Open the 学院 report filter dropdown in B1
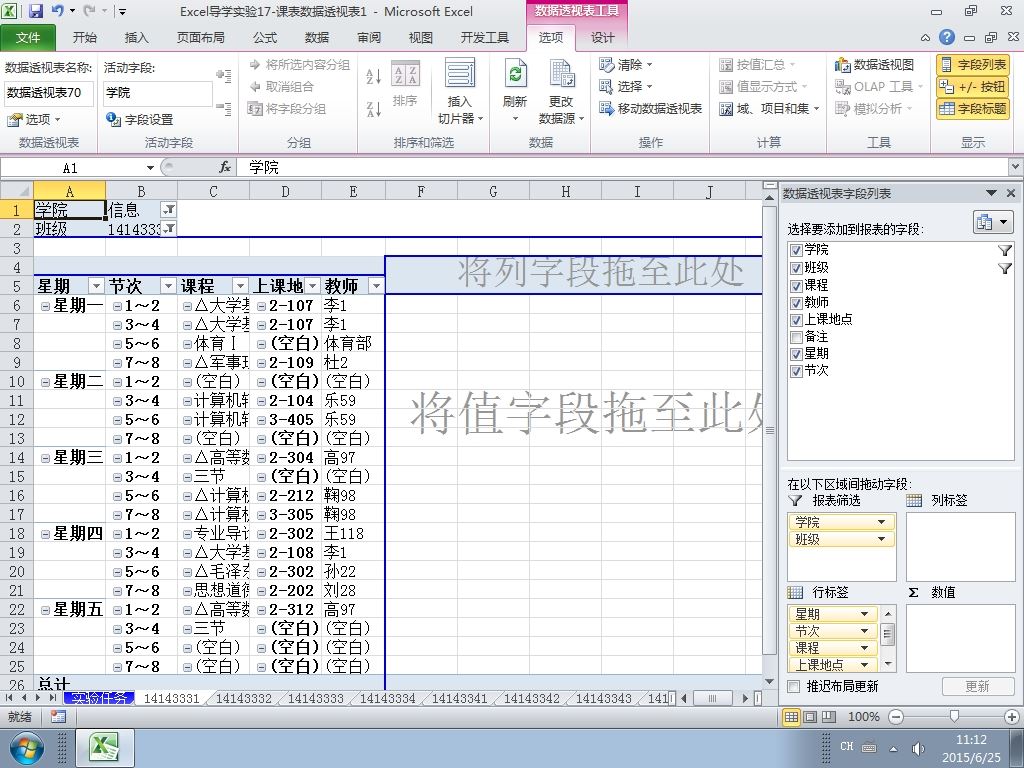The image size is (1024, 768). point(168,210)
